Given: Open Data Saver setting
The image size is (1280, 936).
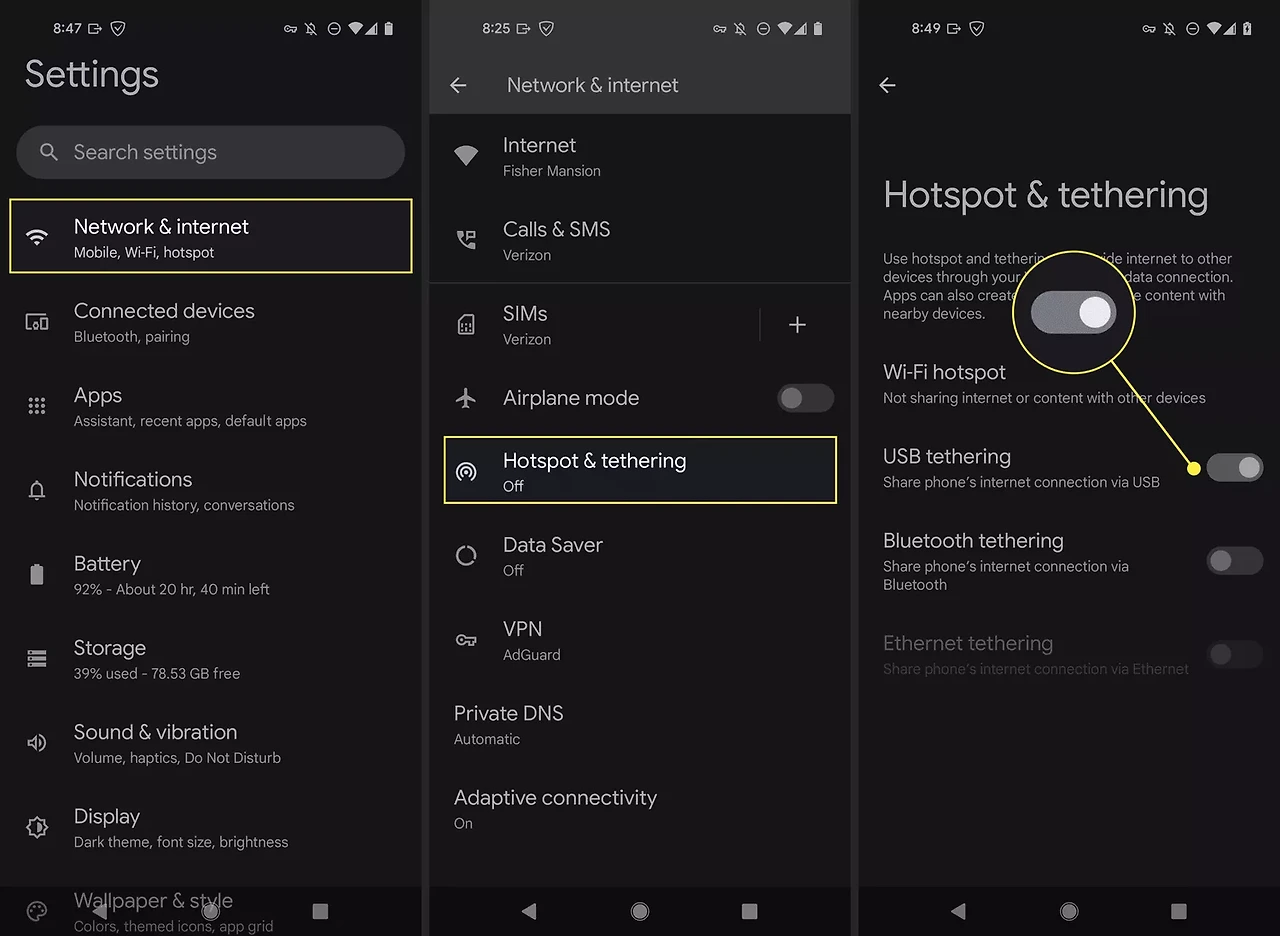Looking at the screenshot, I should tap(640, 556).
